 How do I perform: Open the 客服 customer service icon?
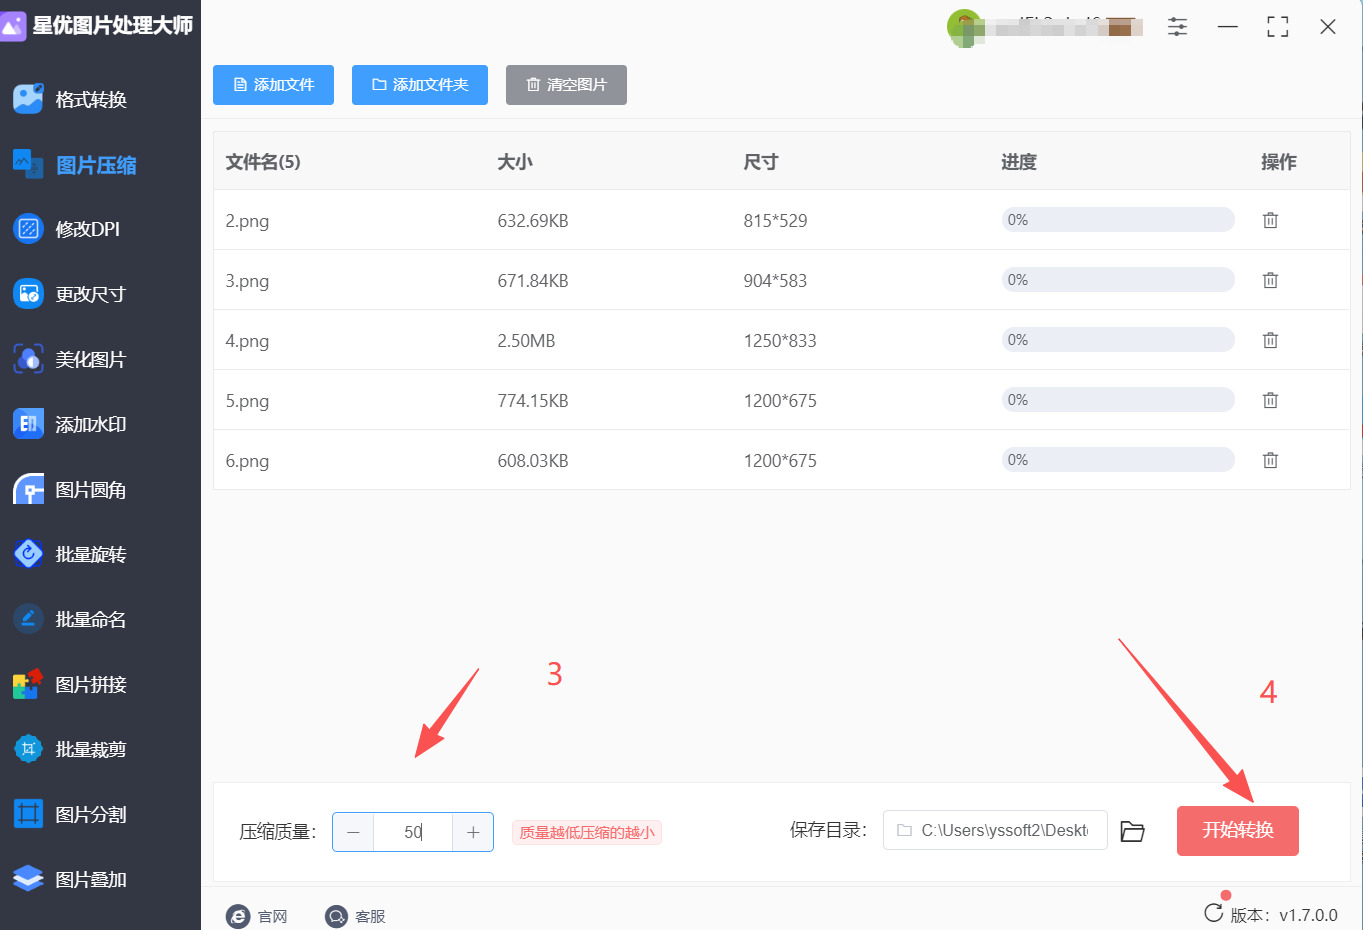337,916
